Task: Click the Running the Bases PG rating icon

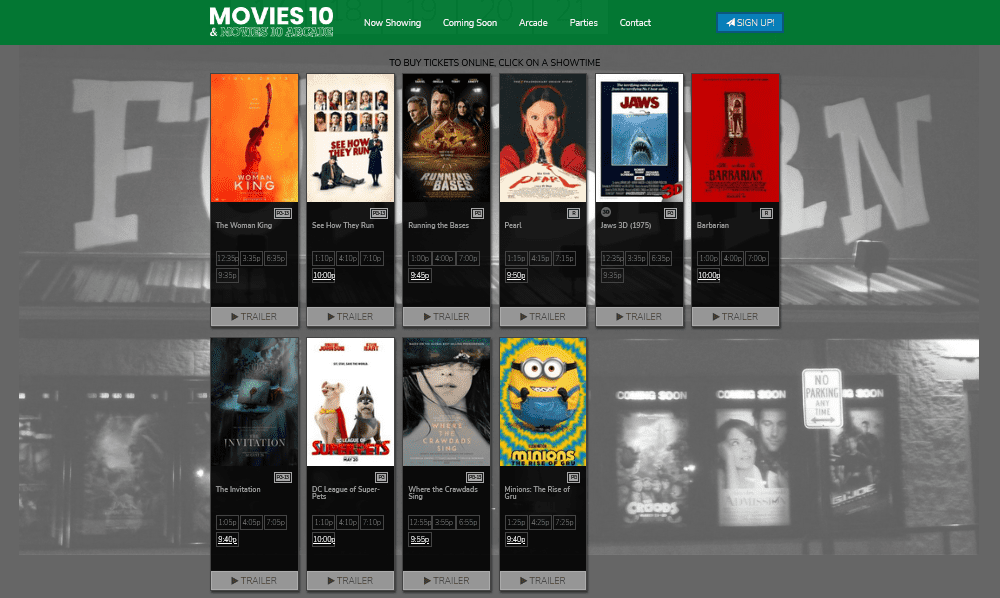Action: pyautogui.click(x=478, y=214)
